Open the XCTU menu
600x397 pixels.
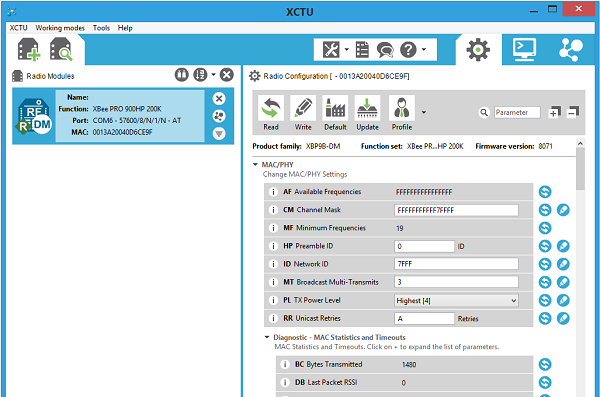18,28
